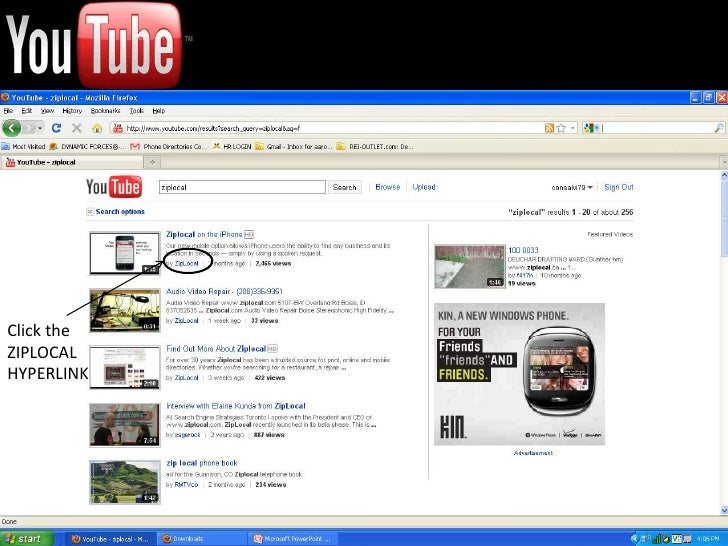
Task: Click the YouTube logo on the page
Action: [114, 187]
